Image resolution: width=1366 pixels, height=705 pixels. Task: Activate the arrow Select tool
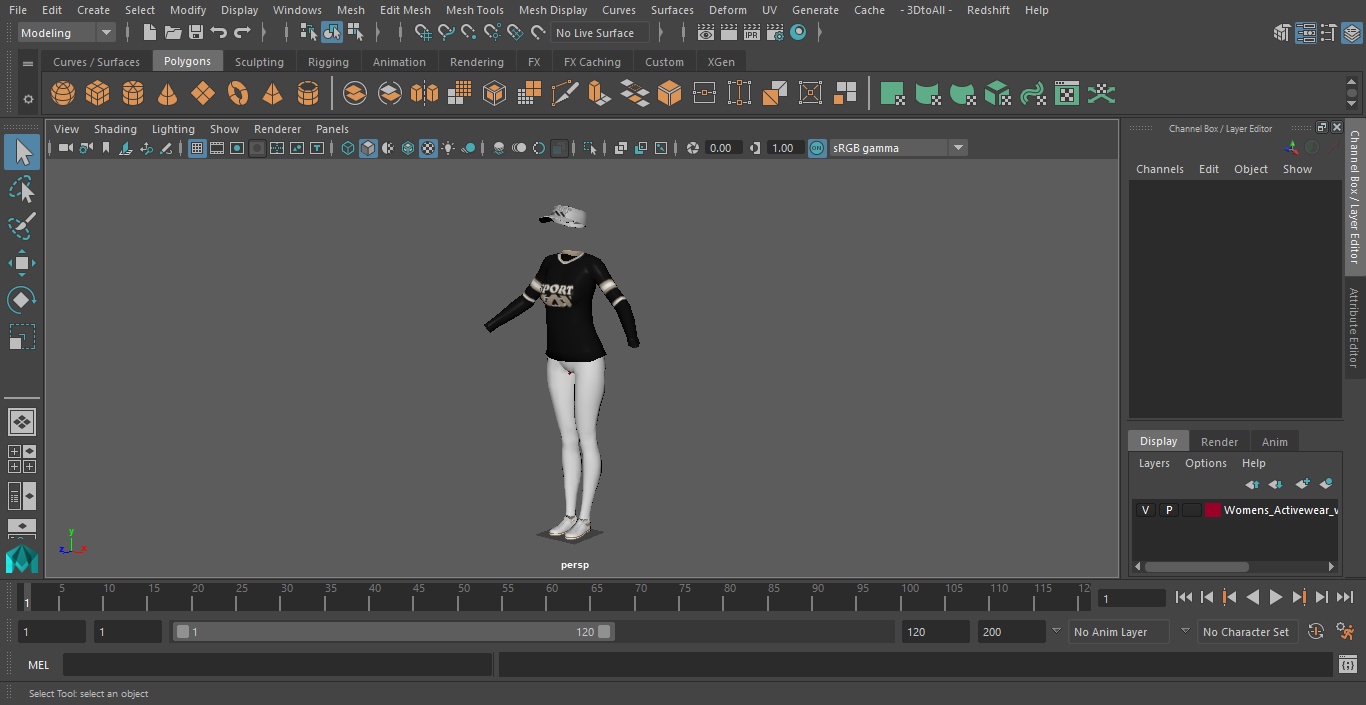(x=22, y=152)
